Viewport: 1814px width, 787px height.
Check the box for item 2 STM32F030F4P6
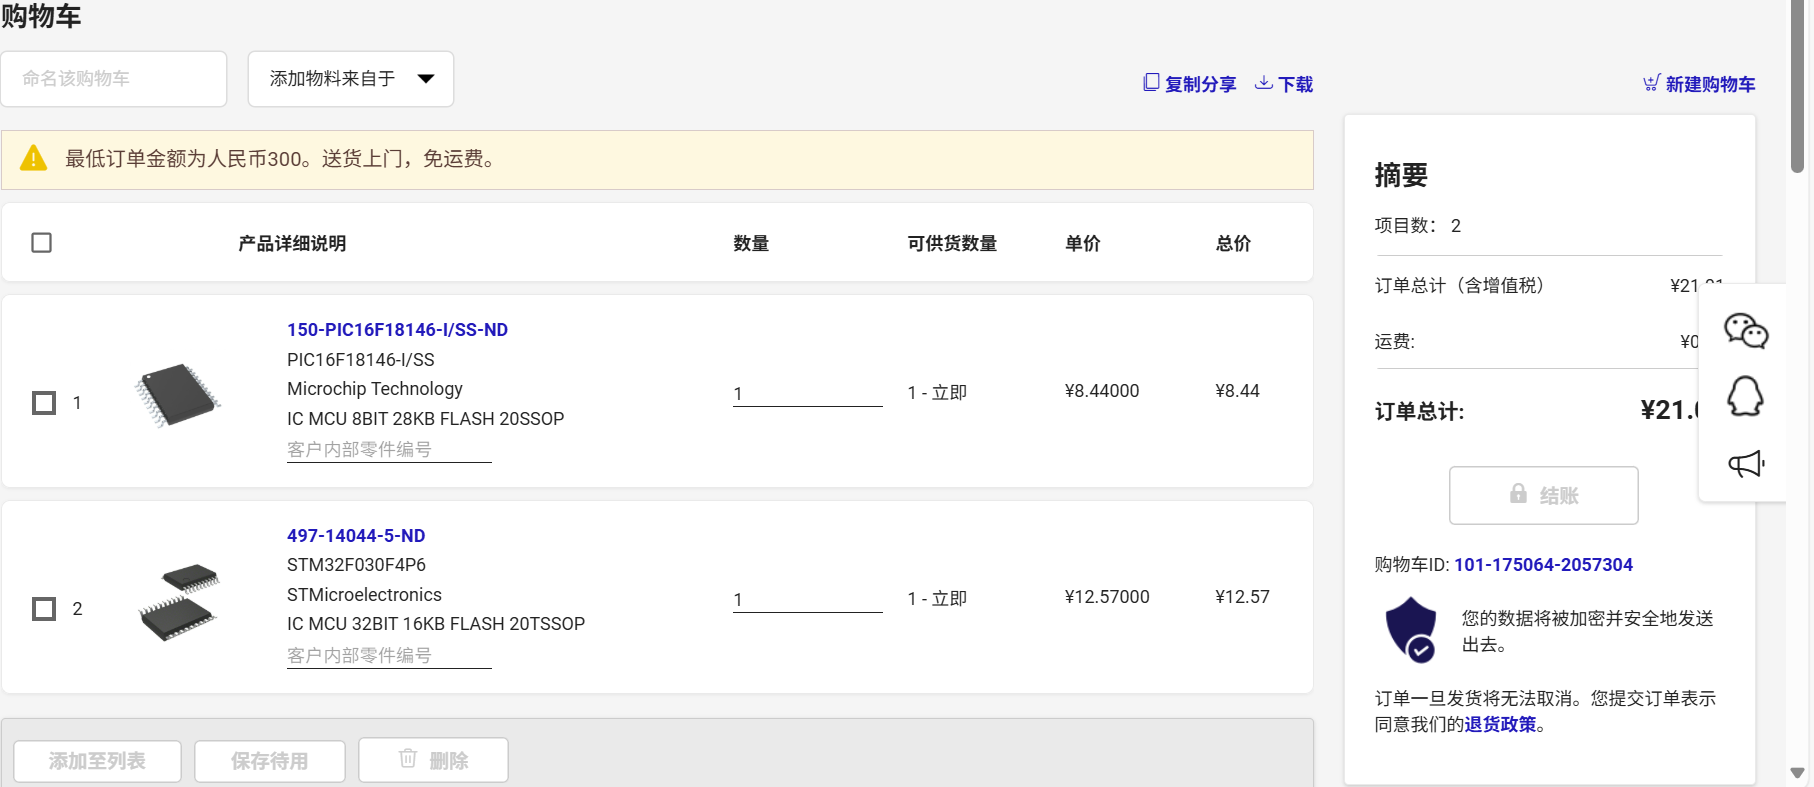pyautogui.click(x=44, y=609)
